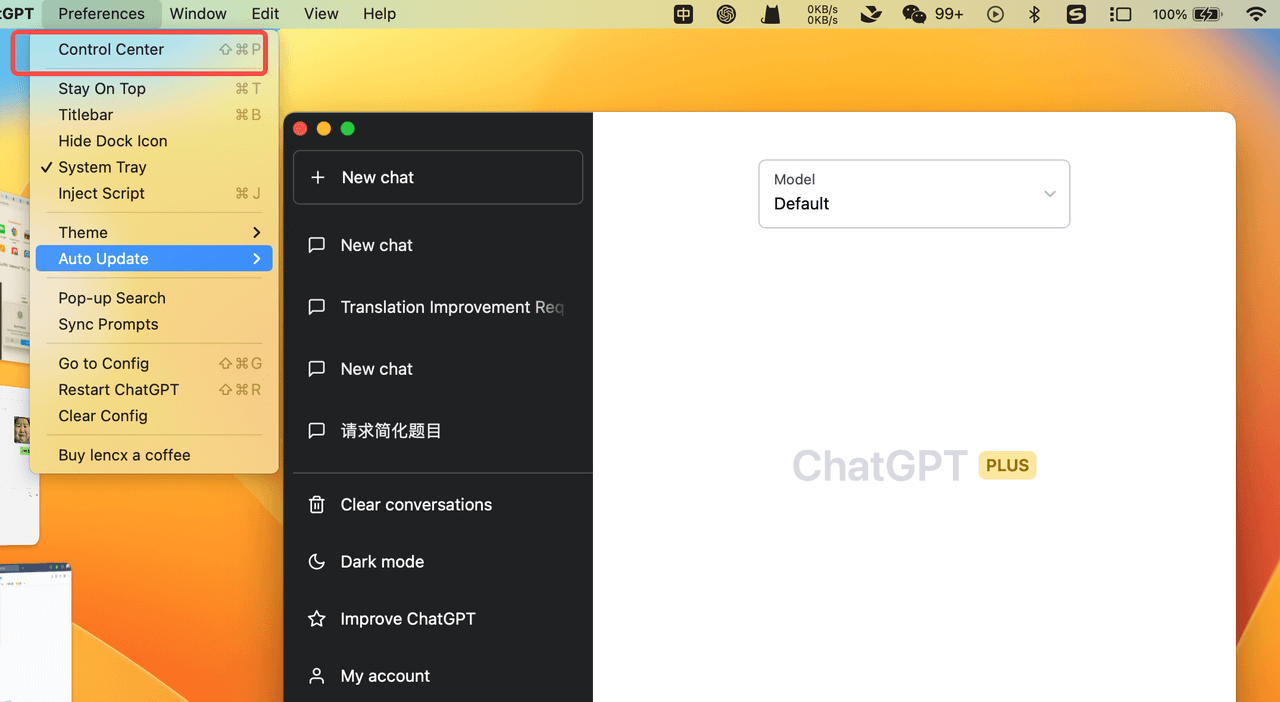Choose Clear Config menu item
The image size is (1280, 702).
pyautogui.click(x=154, y=416)
